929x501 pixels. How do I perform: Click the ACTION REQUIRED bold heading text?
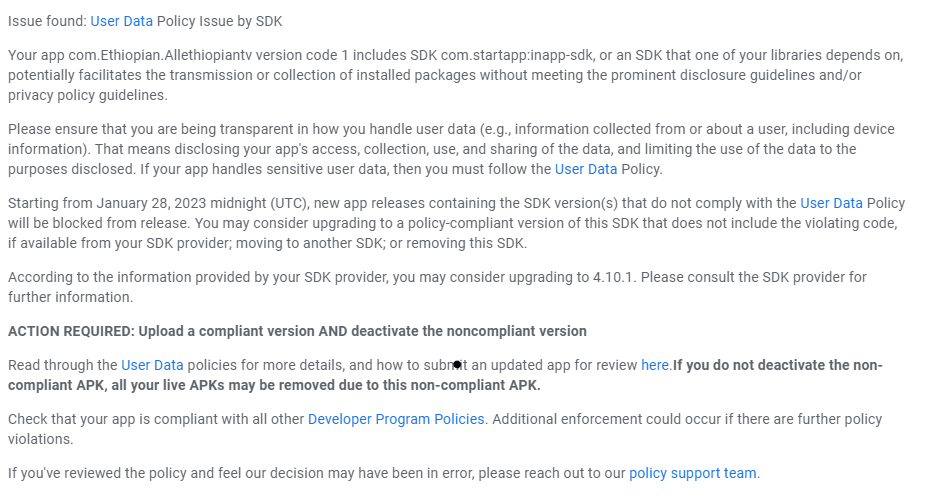coord(297,331)
